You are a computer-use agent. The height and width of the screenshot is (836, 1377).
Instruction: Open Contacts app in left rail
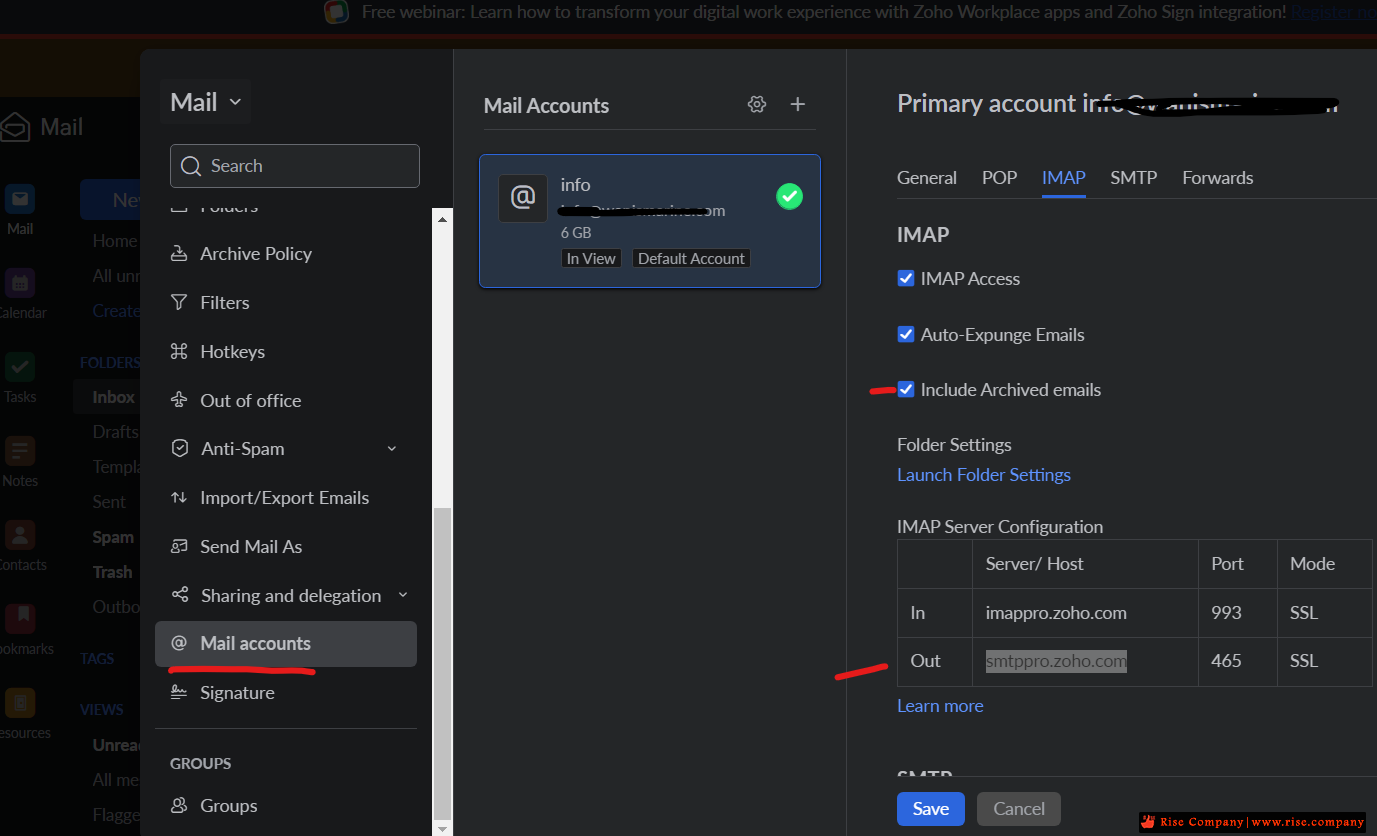(x=20, y=545)
